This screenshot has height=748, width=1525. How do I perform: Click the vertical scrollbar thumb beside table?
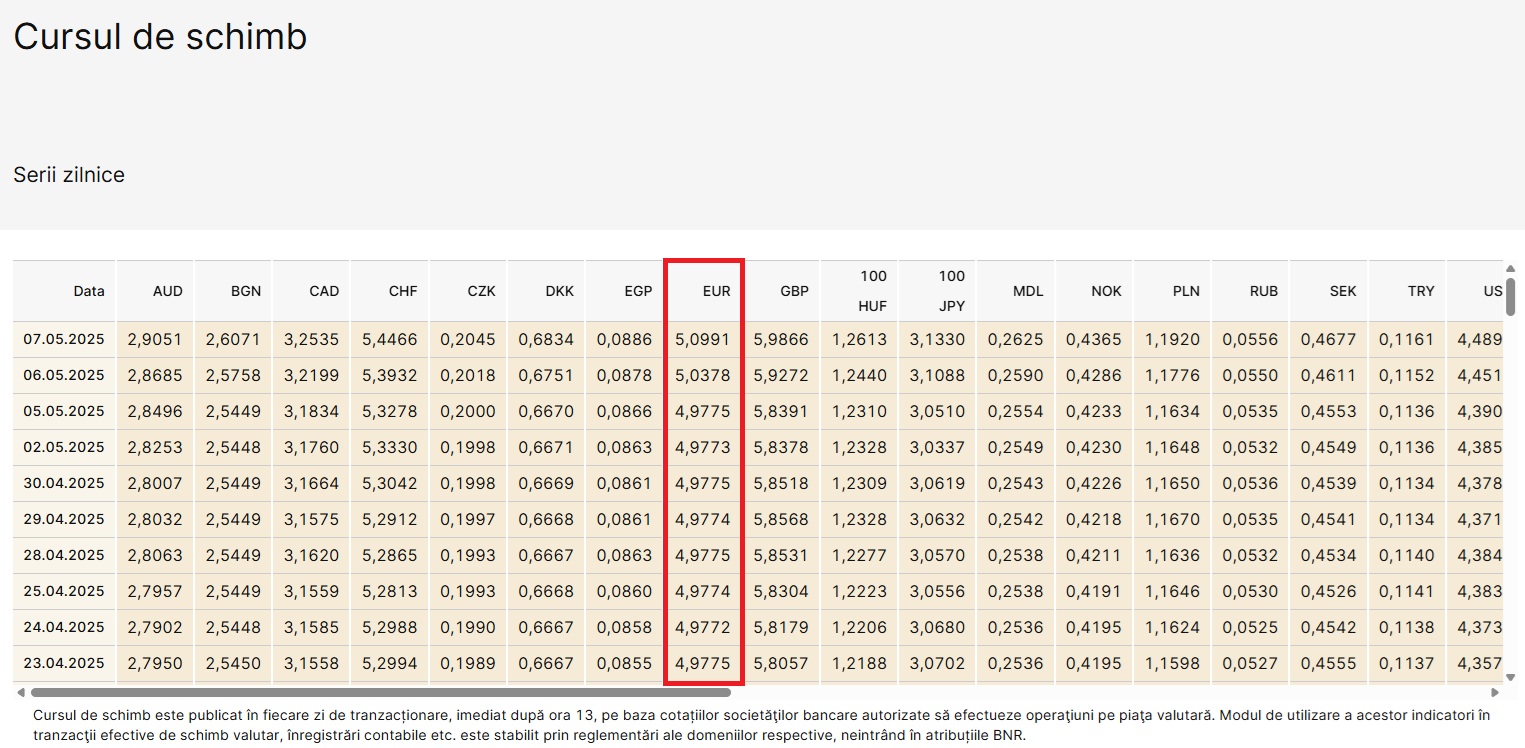[1510, 297]
